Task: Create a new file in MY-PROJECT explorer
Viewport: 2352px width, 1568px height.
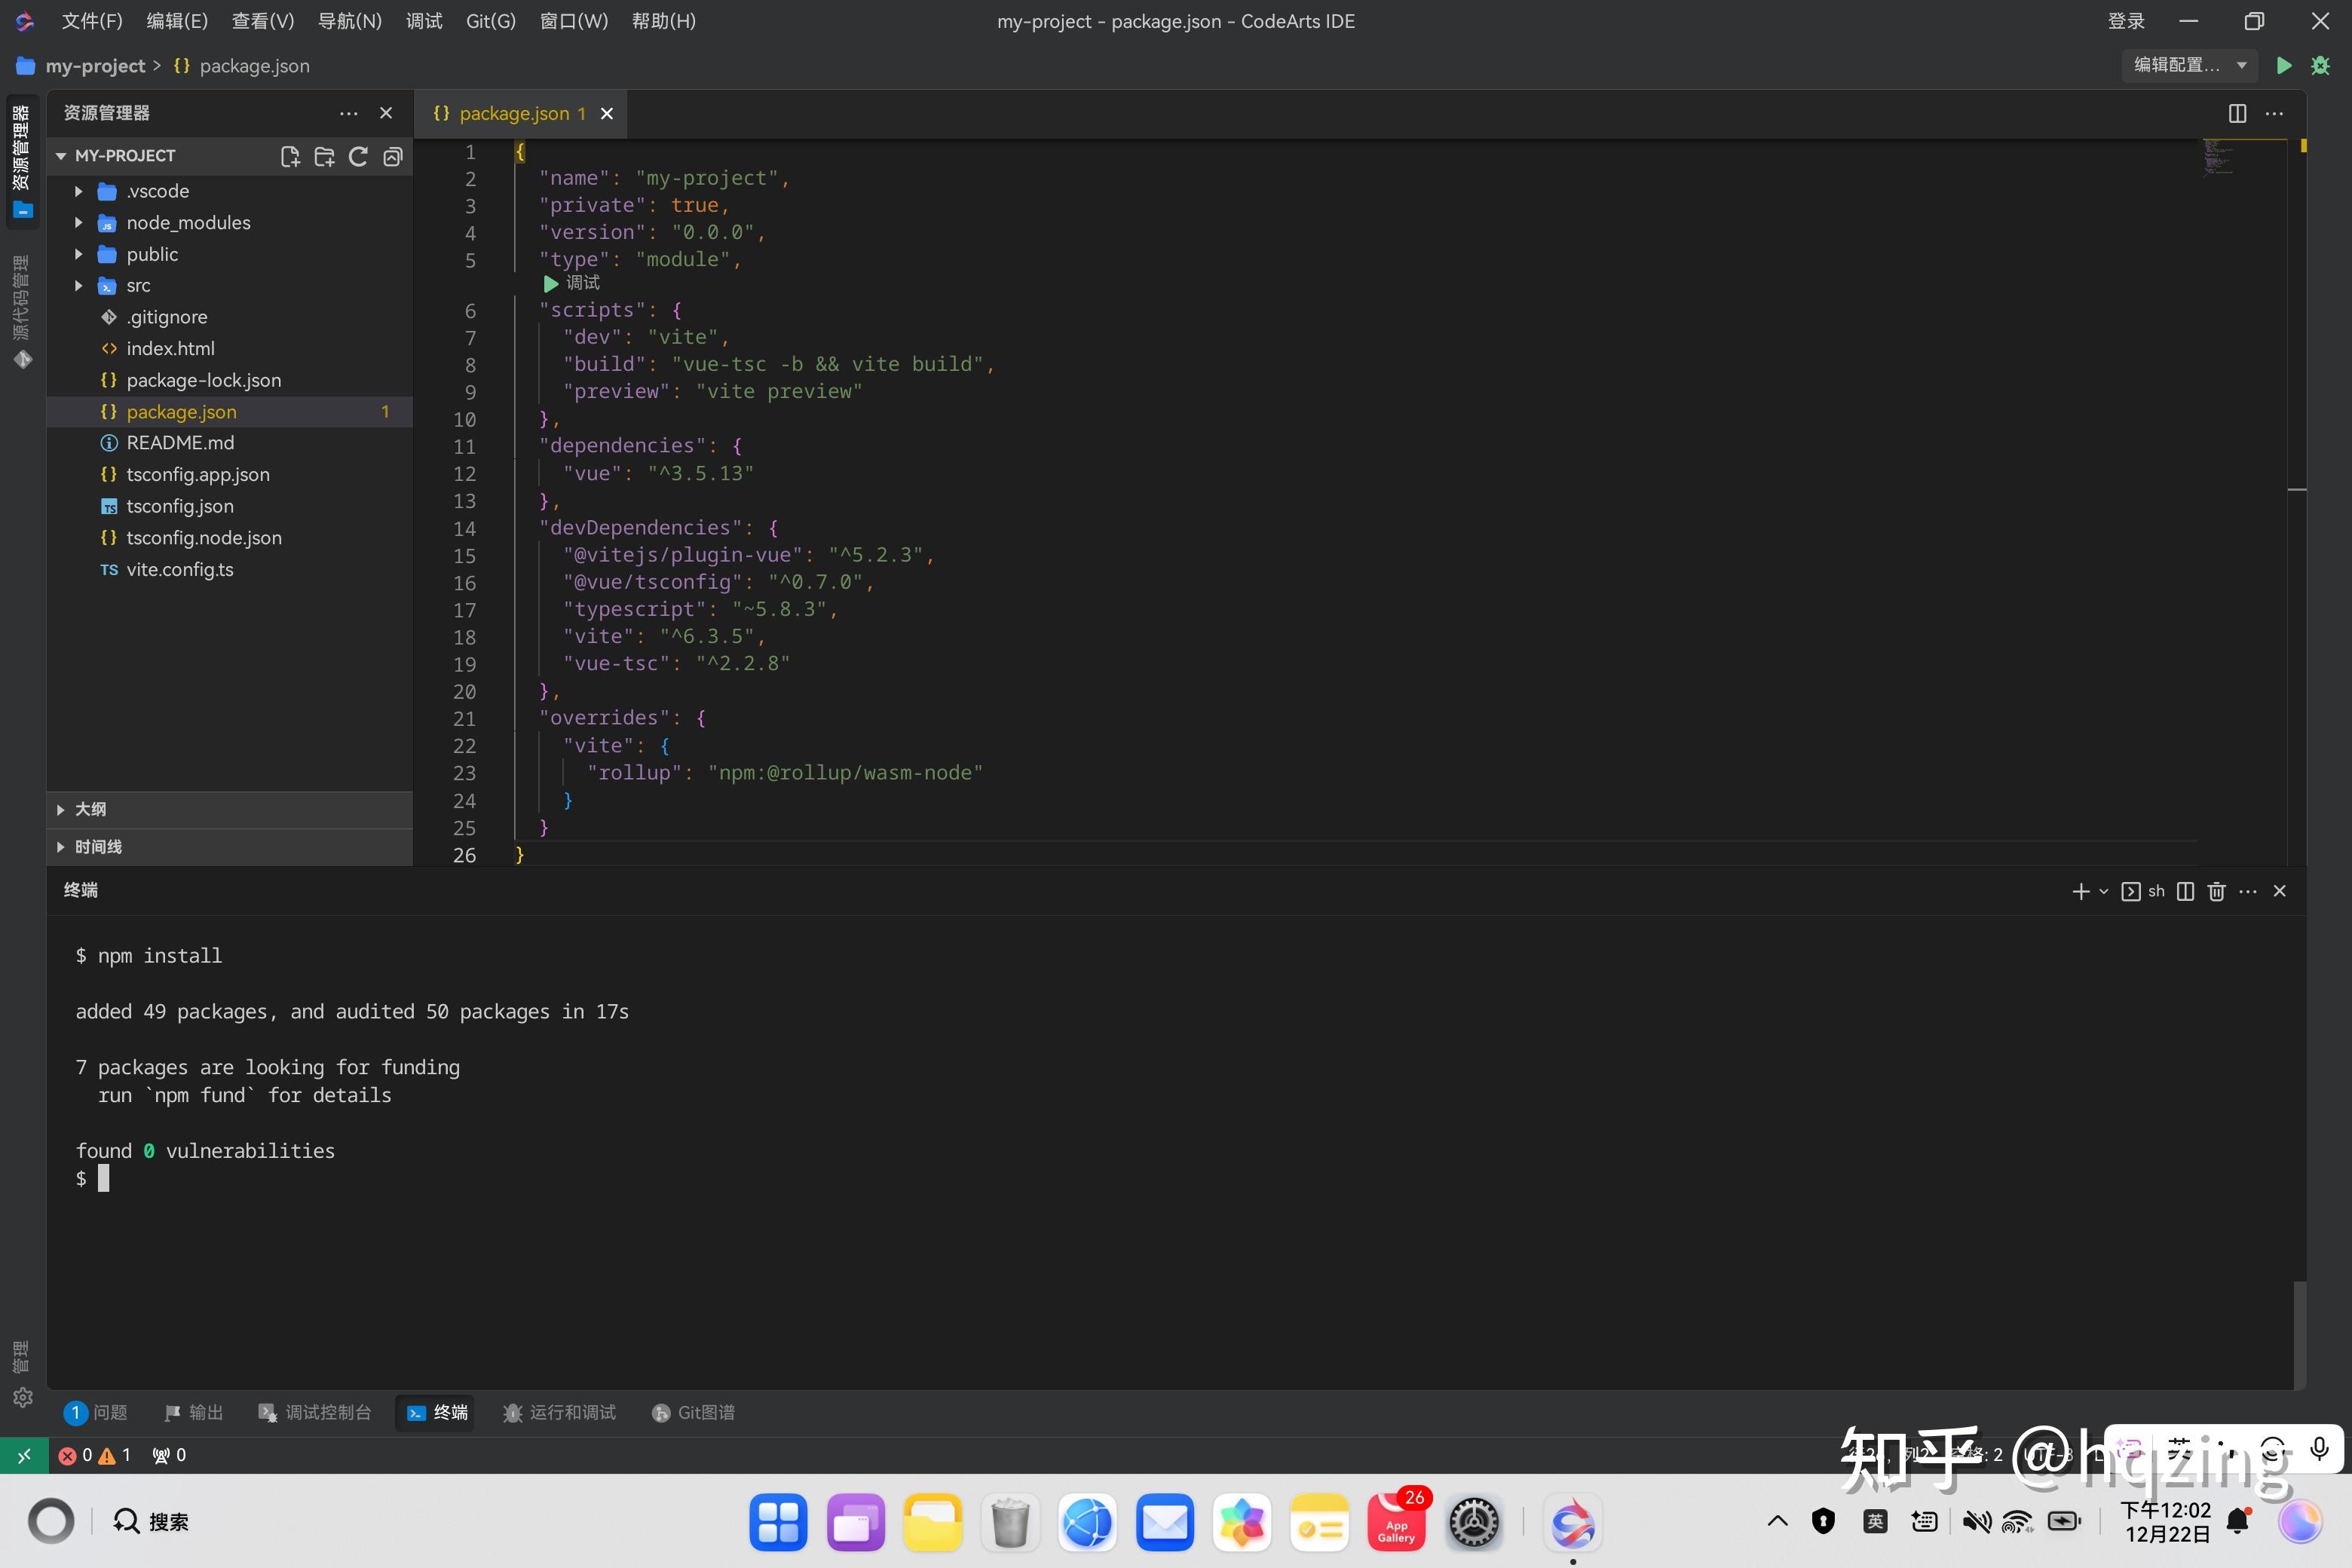Action: pyautogui.click(x=290, y=156)
